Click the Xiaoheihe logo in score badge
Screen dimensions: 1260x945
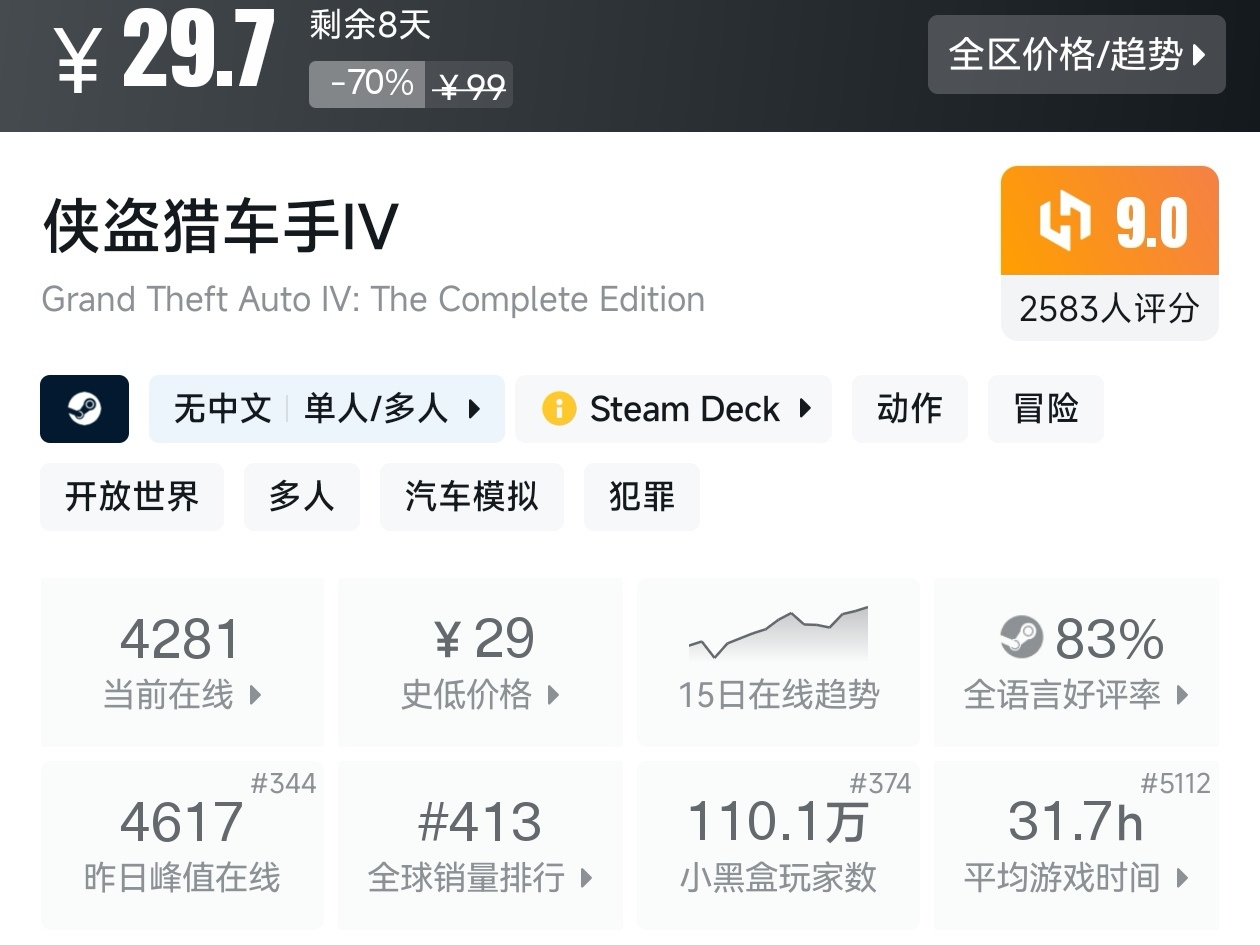(1065, 222)
